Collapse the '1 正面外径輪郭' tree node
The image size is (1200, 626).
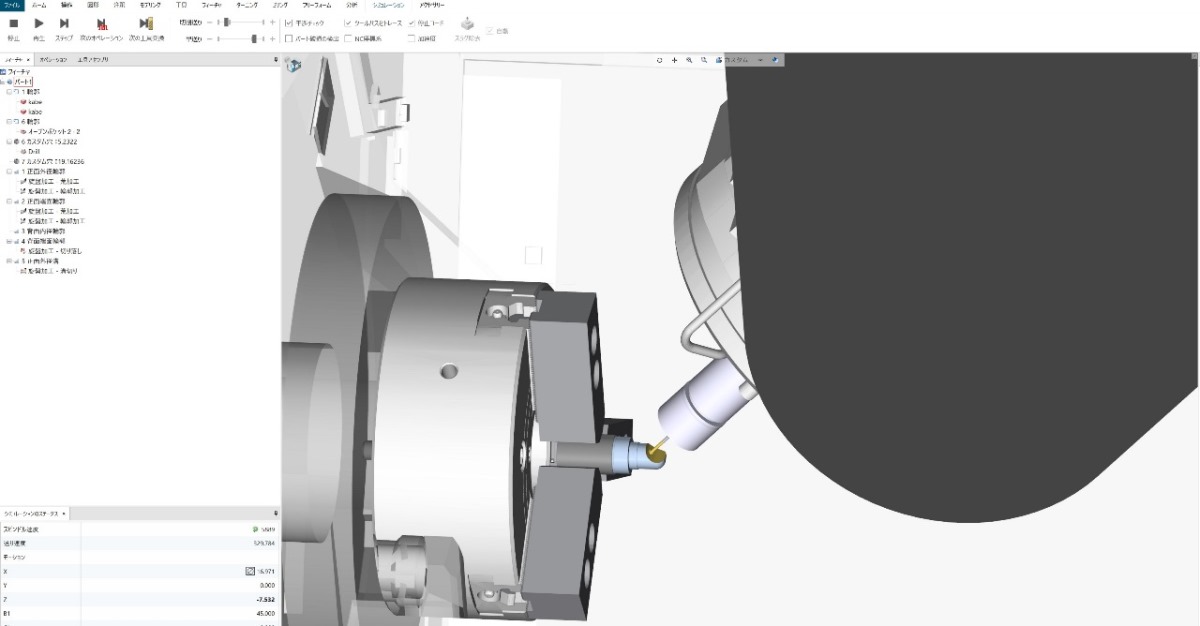pyautogui.click(x=9, y=171)
